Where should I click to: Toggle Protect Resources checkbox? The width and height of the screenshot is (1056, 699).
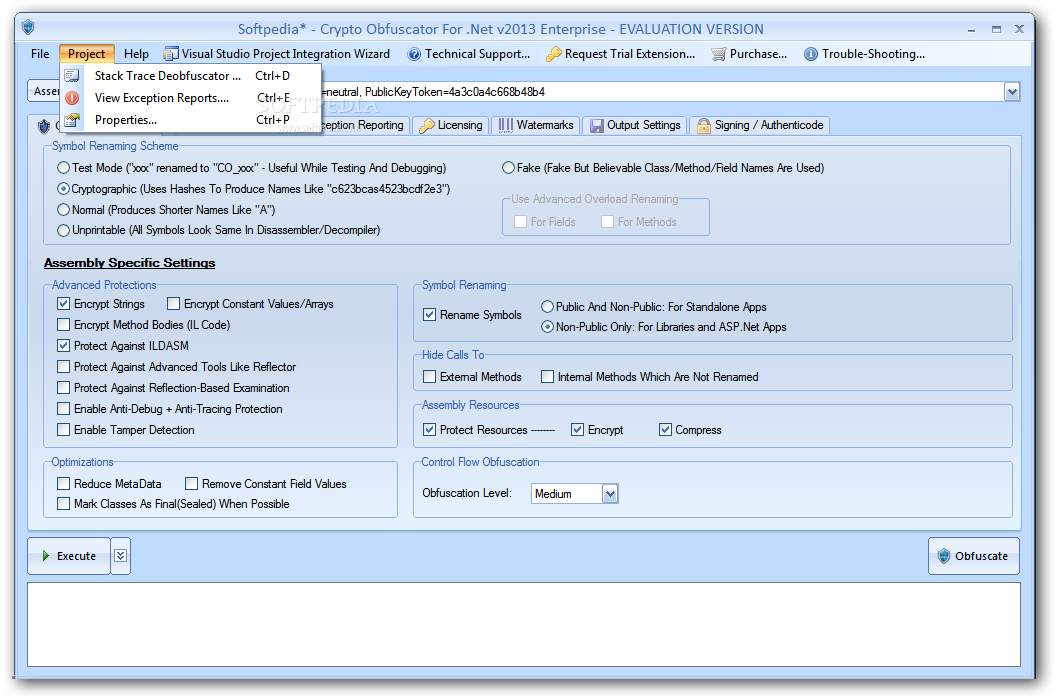[429, 430]
